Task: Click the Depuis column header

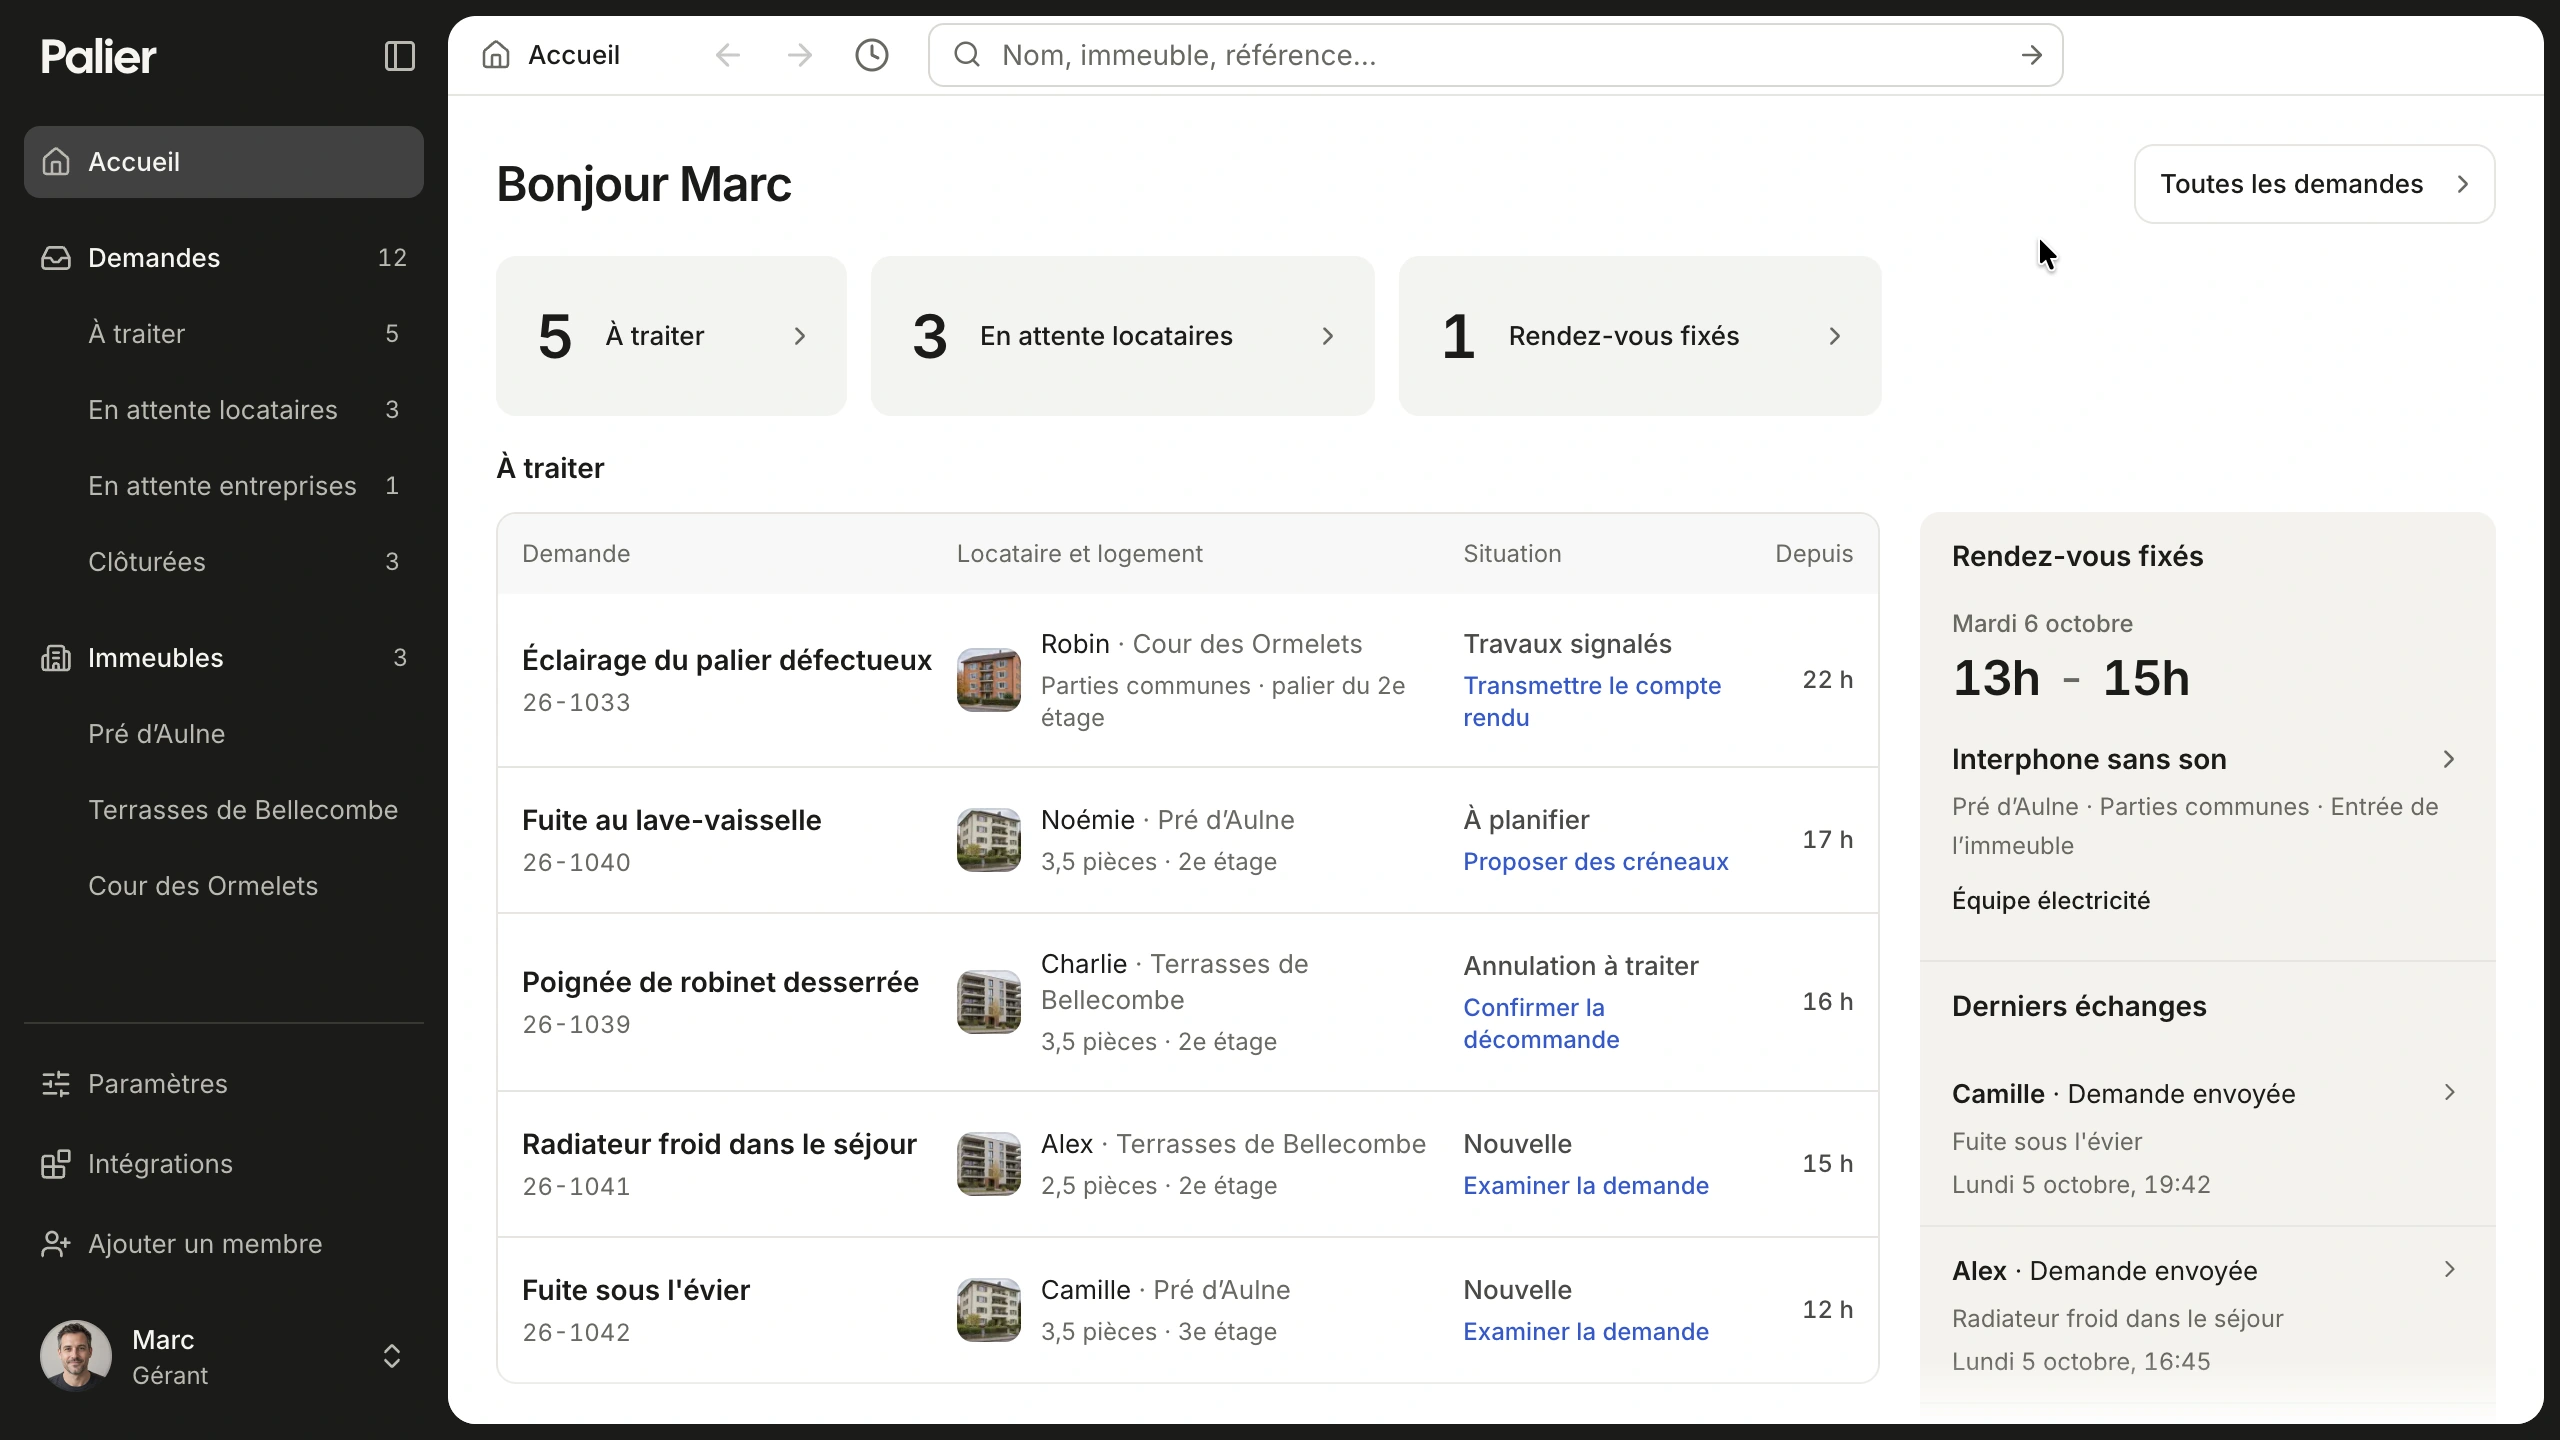Action: pos(1814,554)
